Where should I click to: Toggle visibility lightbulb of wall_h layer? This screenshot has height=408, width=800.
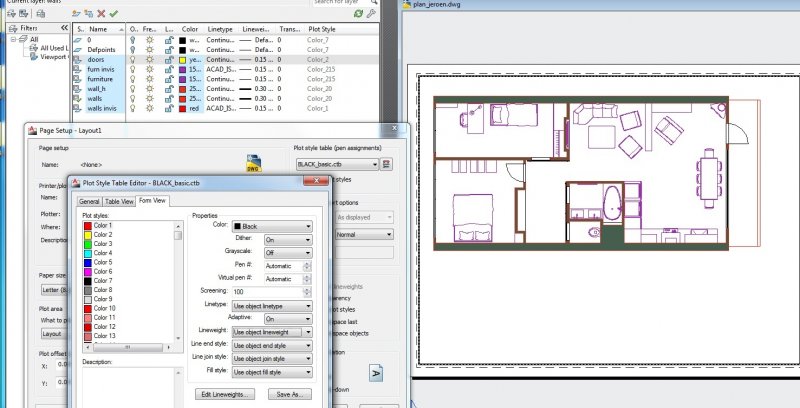click(x=135, y=88)
